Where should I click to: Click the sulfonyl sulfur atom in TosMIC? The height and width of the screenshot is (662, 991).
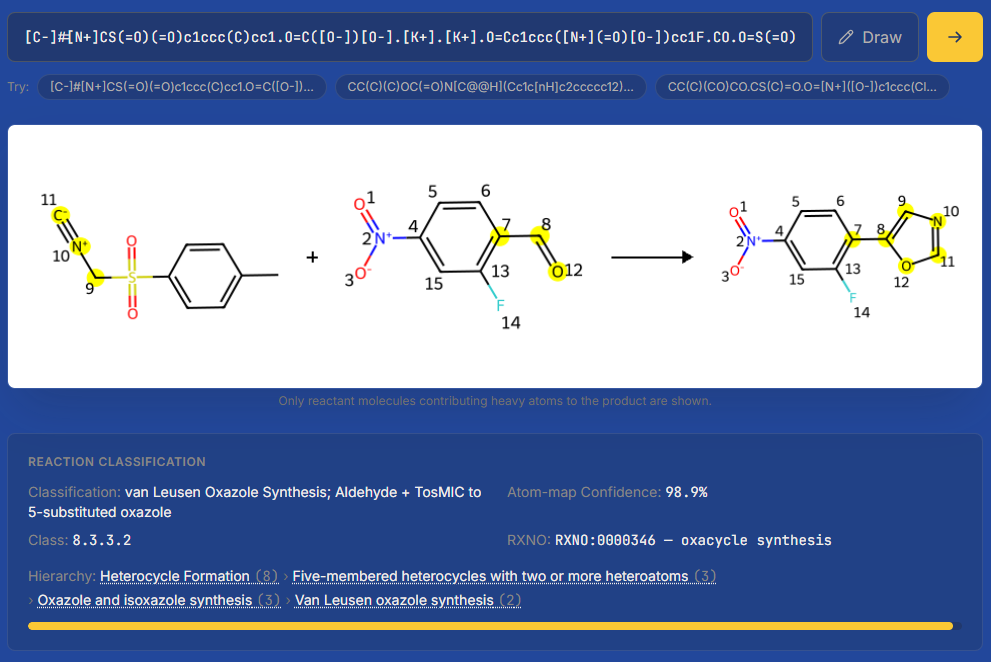132,278
